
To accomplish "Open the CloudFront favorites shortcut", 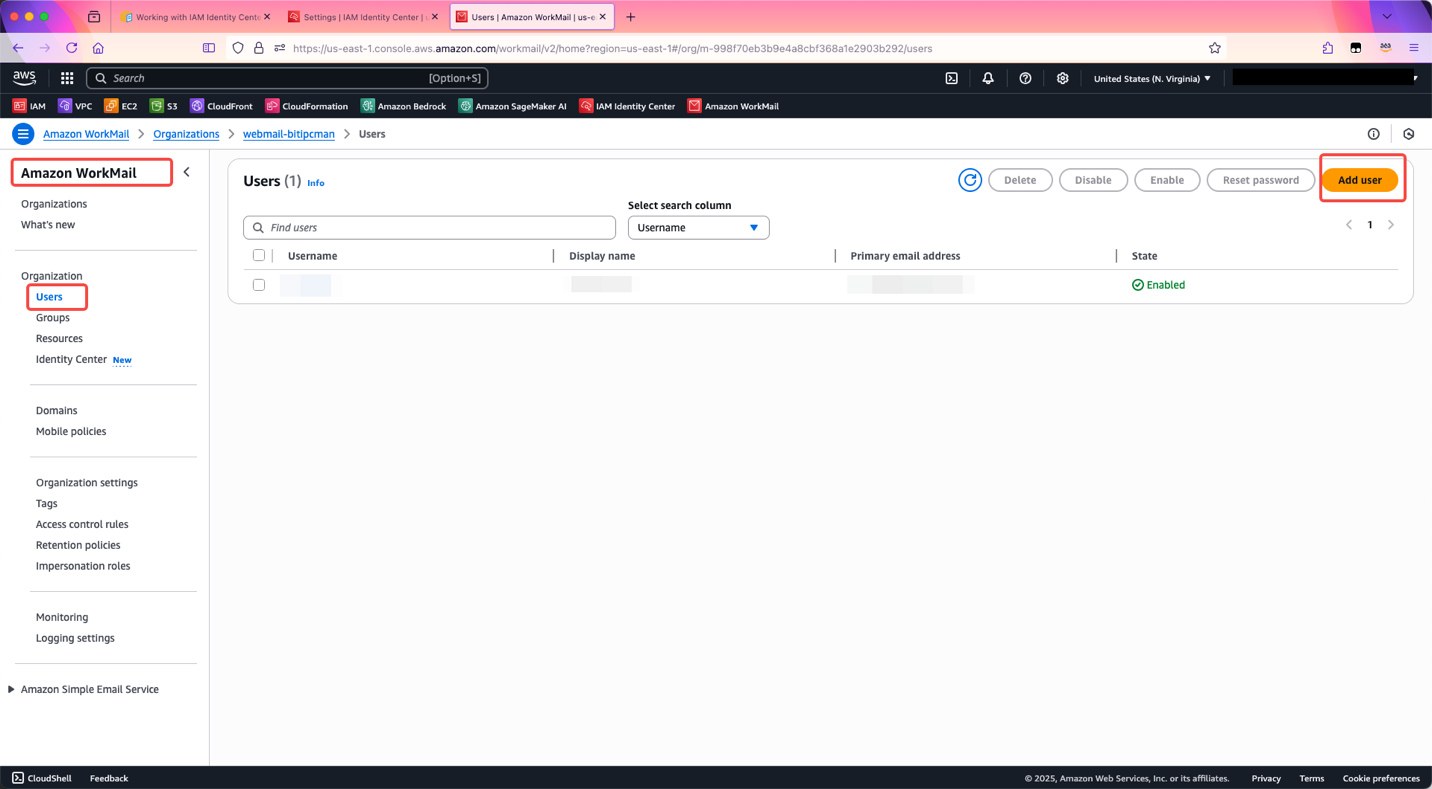I will click(221, 106).
